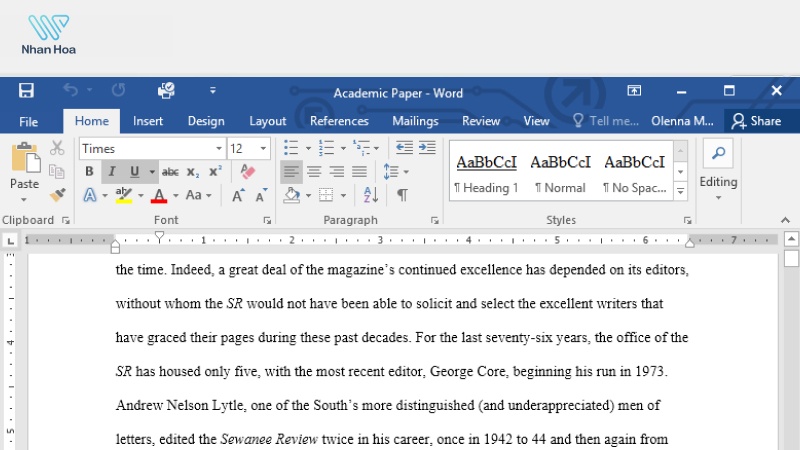Copy selection with the Copy icon
The width and height of the screenshot is (800, 450).
pyautogui.click(x=57, y=171)
